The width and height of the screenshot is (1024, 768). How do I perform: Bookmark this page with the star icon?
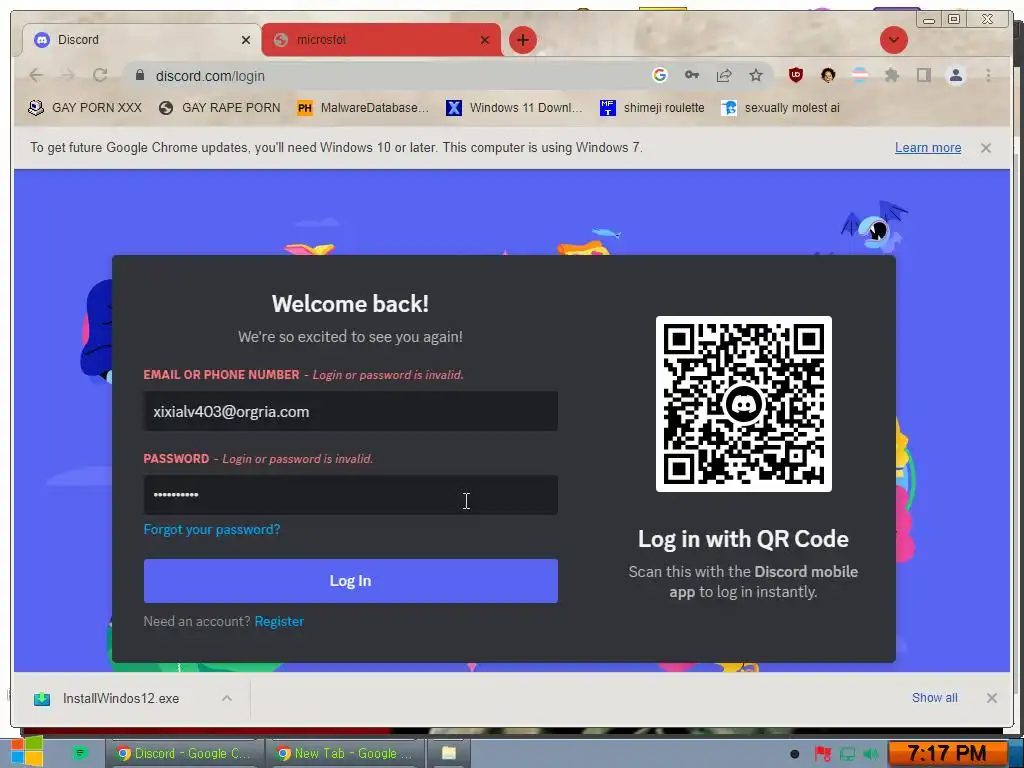(756, 75)
